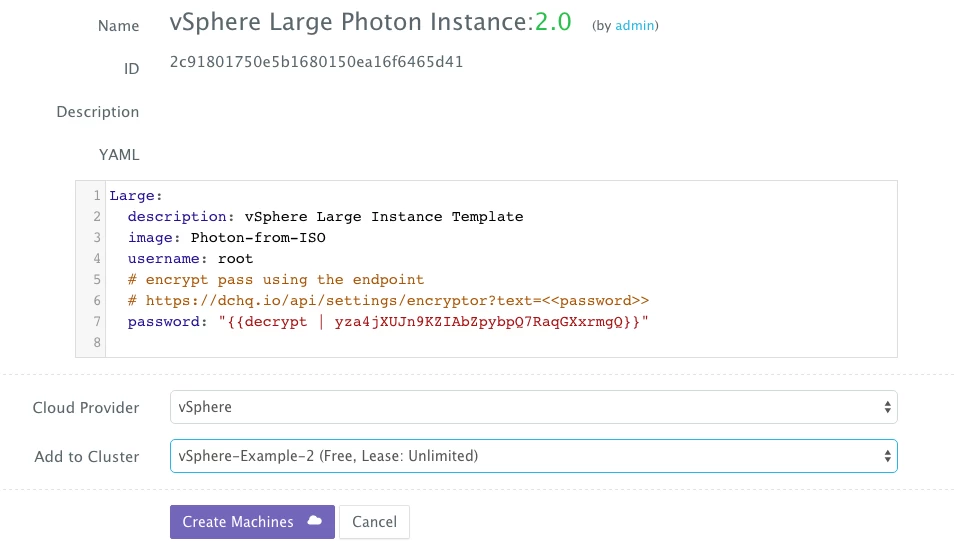Open the Add to Cluster dropdown
Image resolution: width=954 pixels, height=552 pixels.
point(534,456)
